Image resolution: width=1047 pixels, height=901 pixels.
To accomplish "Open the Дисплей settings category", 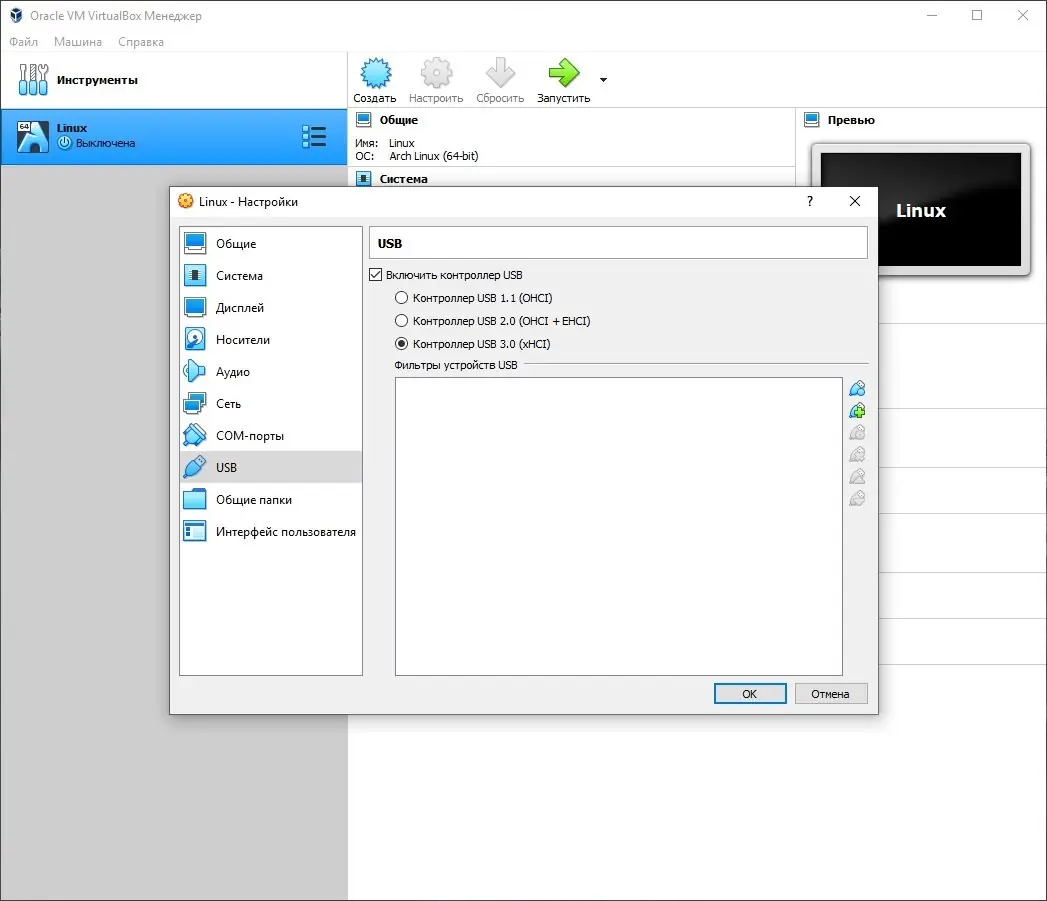I will (271, 308).
